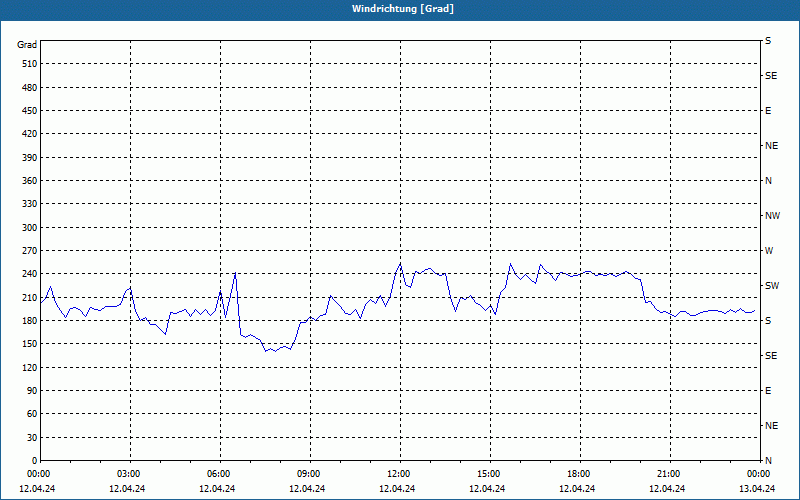
Task: Click the 15:00 time label
Action: click(x=489, y=474)
